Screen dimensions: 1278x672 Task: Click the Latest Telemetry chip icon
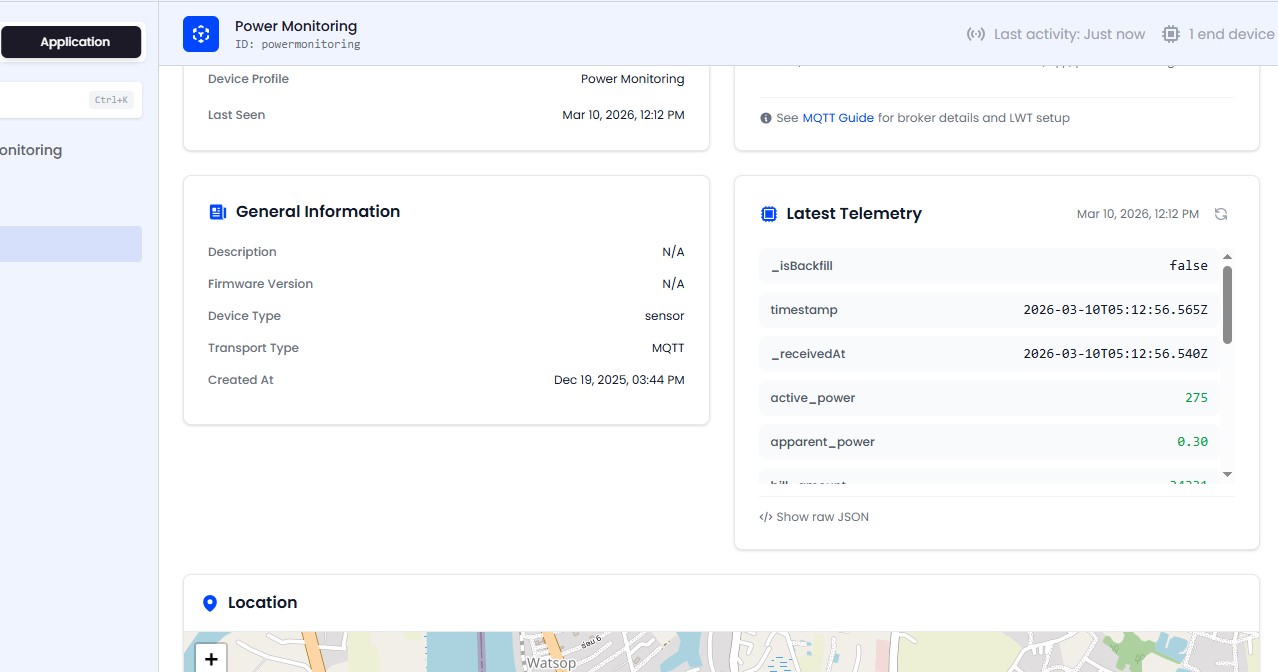tap(768, 214)
